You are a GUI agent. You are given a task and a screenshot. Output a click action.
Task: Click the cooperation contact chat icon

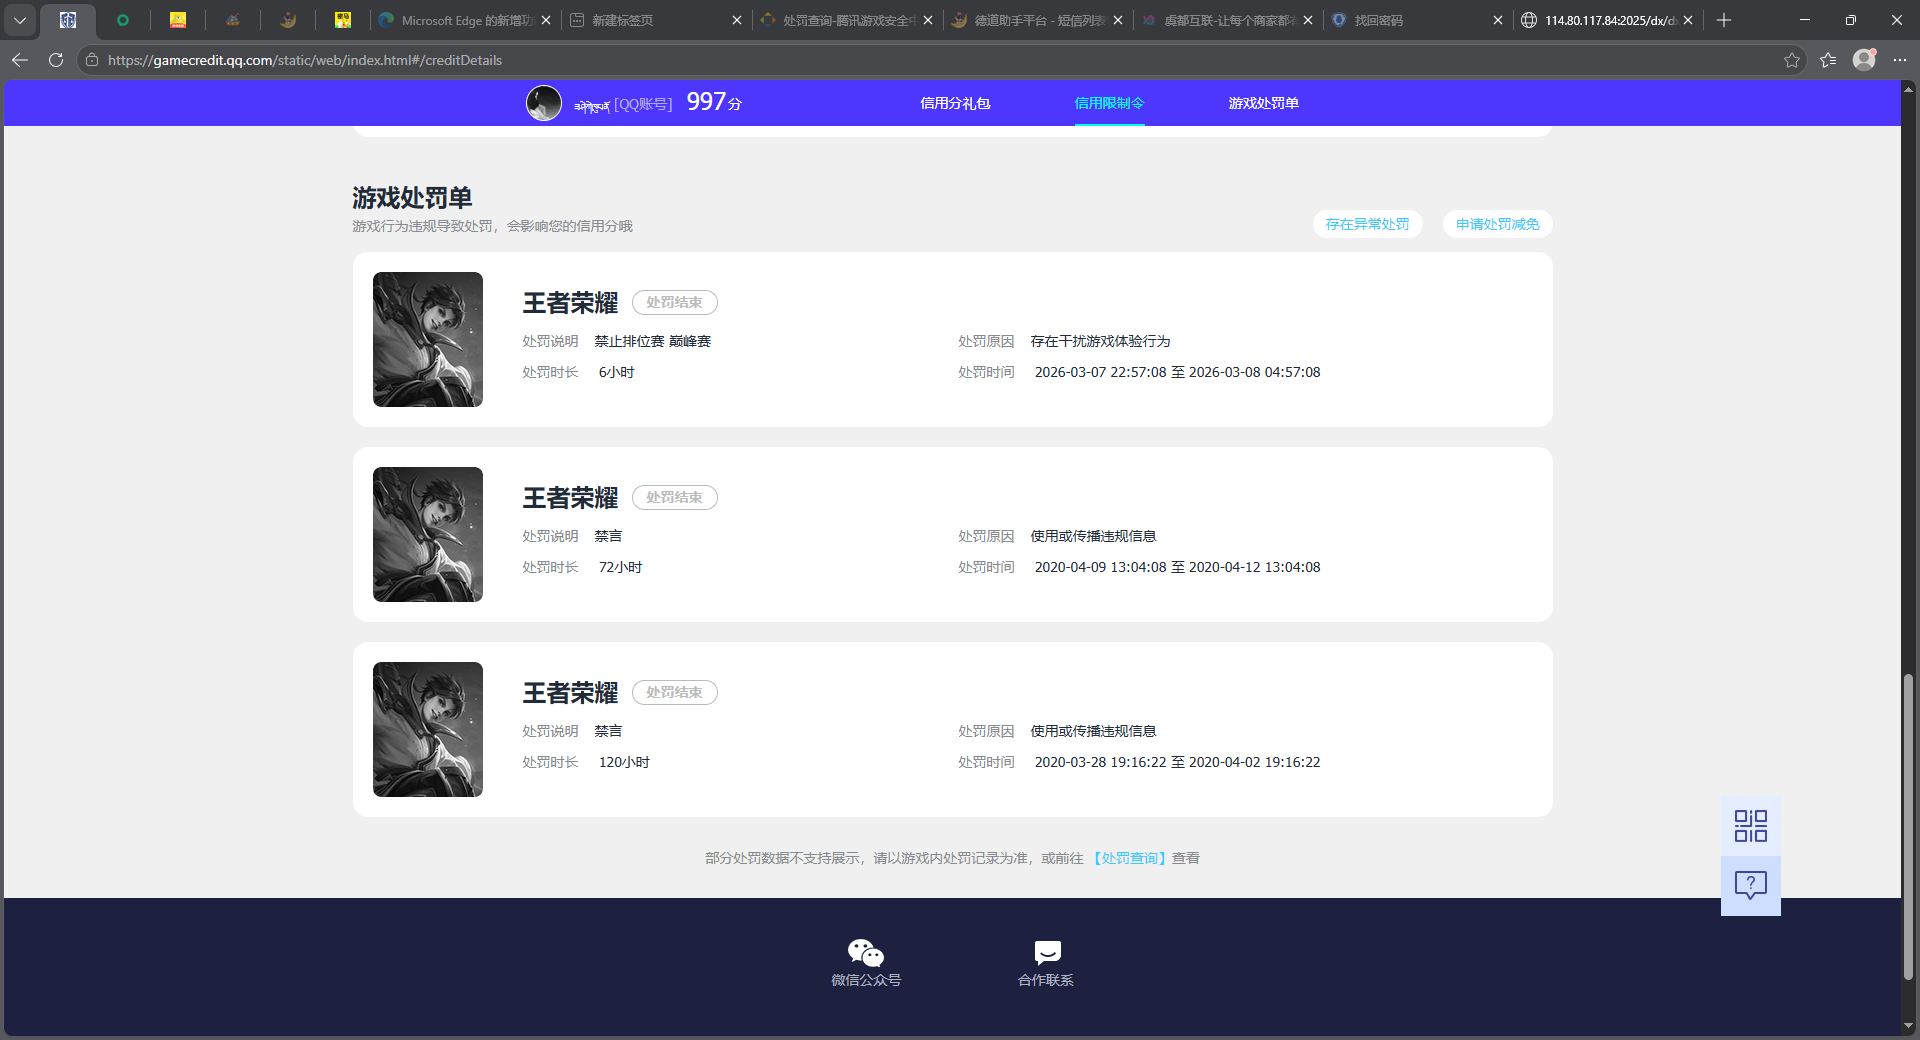pos(1046,952)
